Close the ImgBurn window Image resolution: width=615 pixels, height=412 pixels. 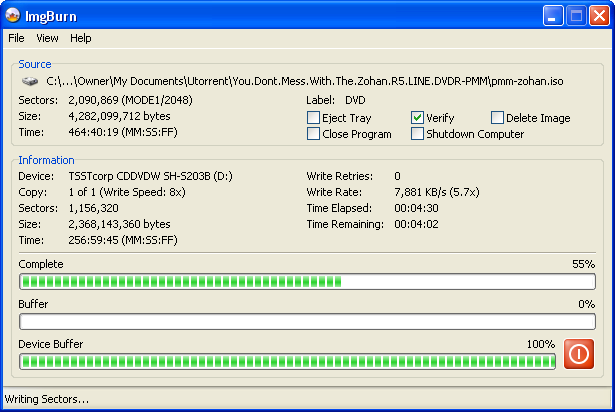click(x=599, y=16)
